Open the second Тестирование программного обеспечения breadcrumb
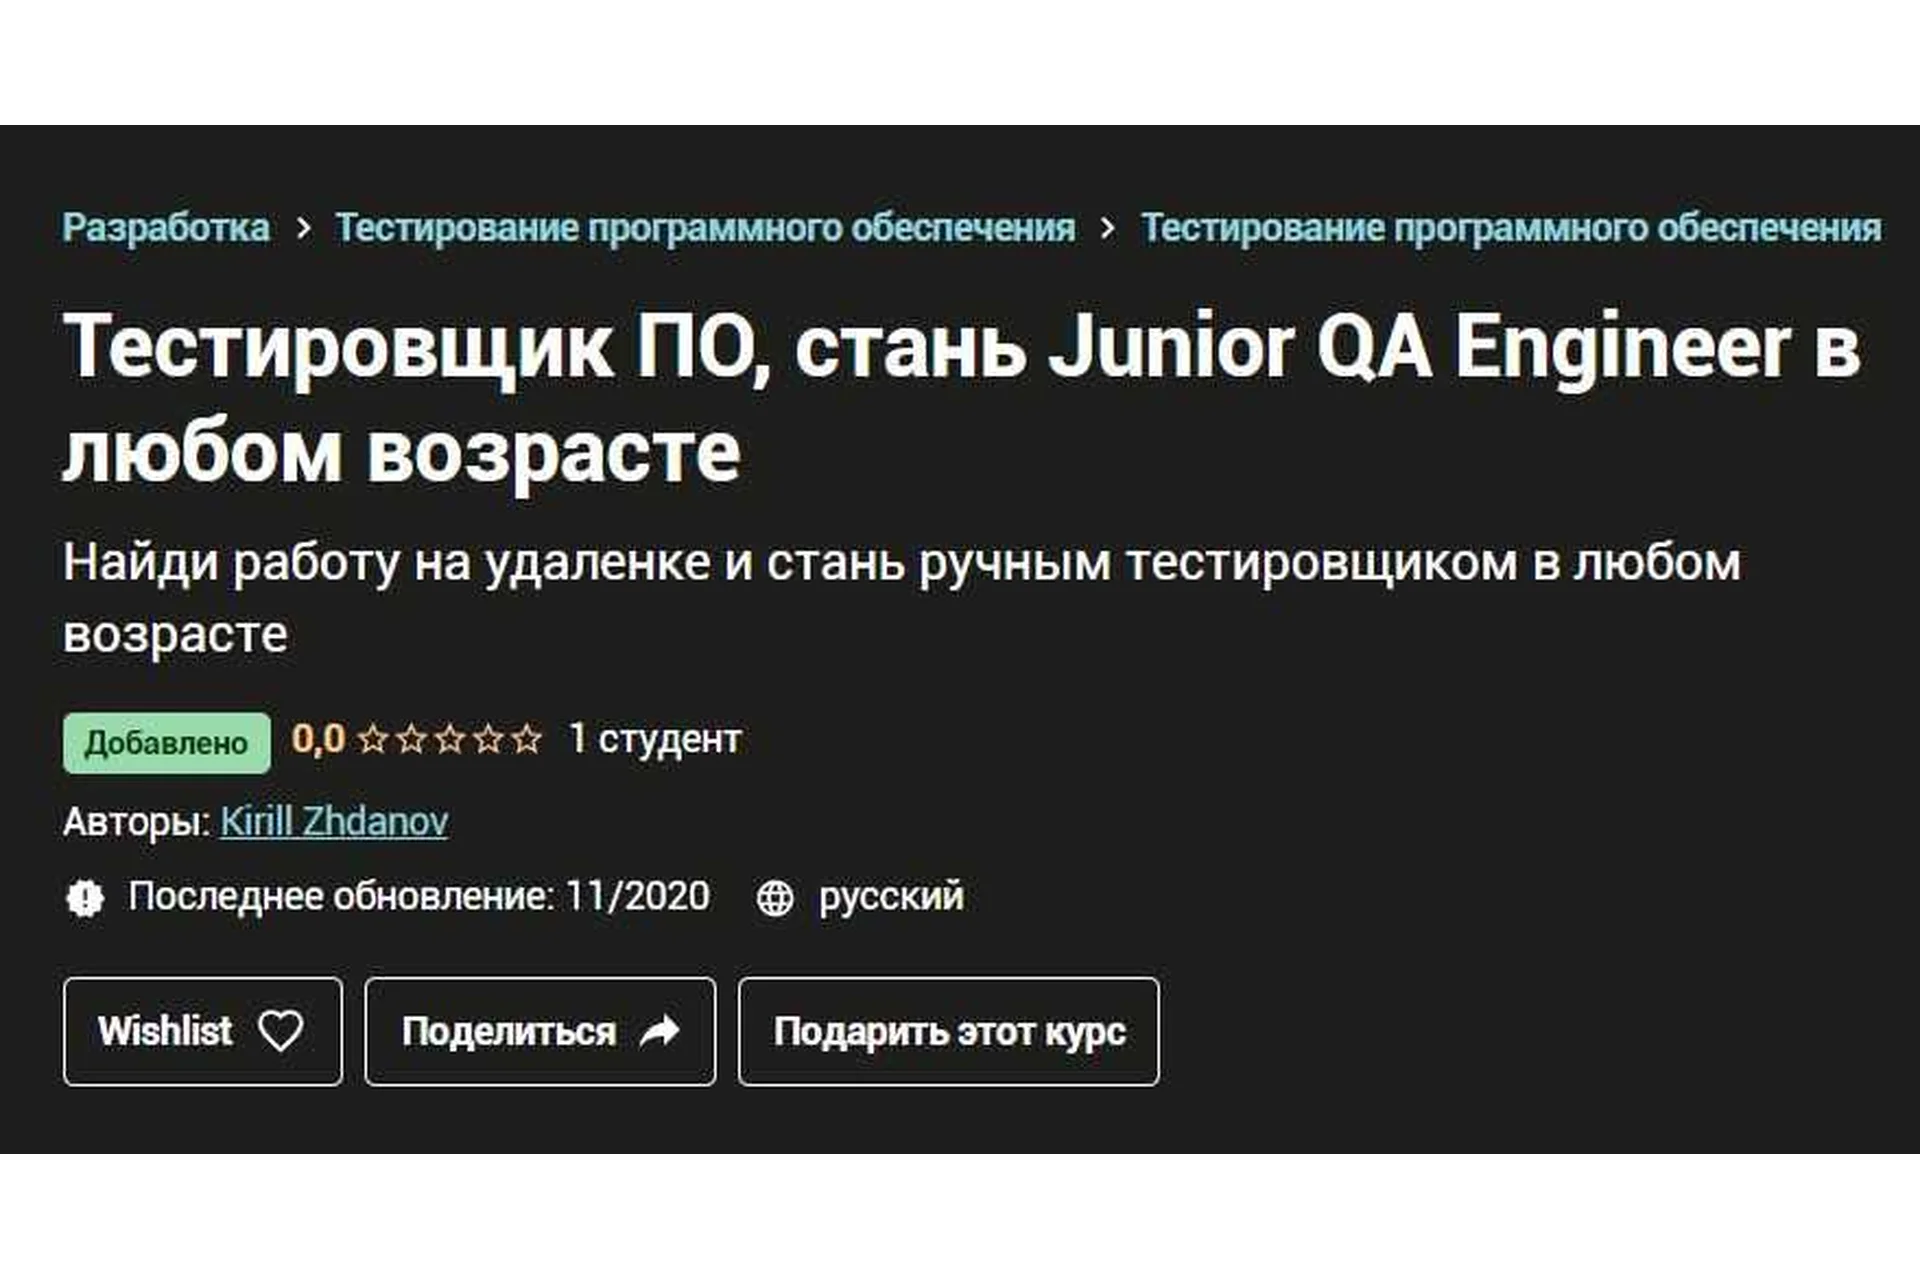Image resolution: width=1920 pixels, height=1280 pixels. tap(1510, 227)
